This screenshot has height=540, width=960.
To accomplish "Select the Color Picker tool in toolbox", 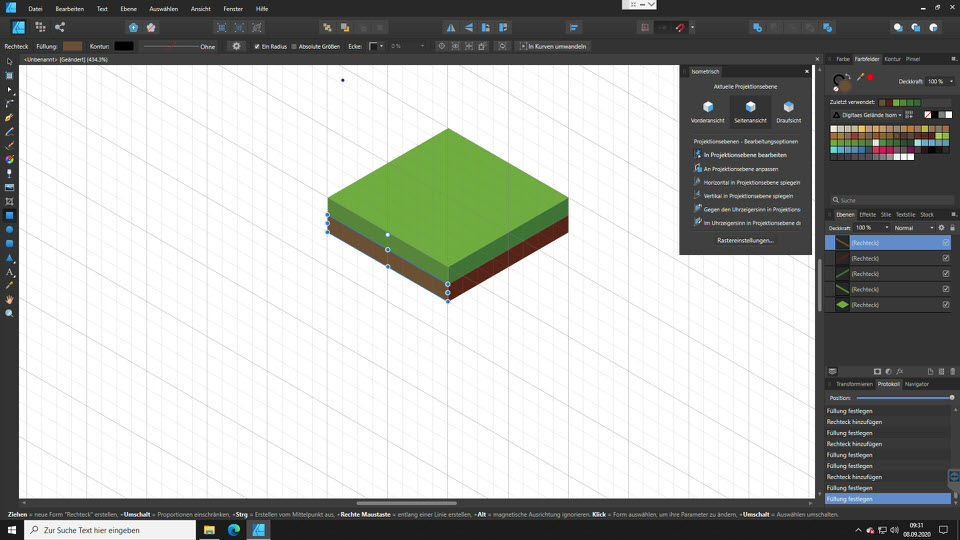I will coord(9,285).
